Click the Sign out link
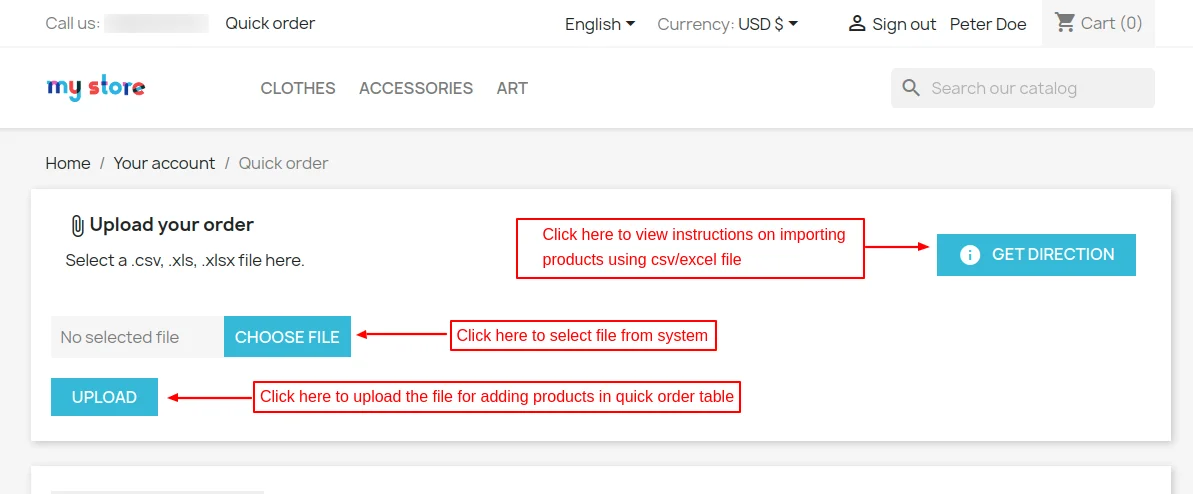The height and width of the screenshot is (494, 1193). tap(904, 24)
